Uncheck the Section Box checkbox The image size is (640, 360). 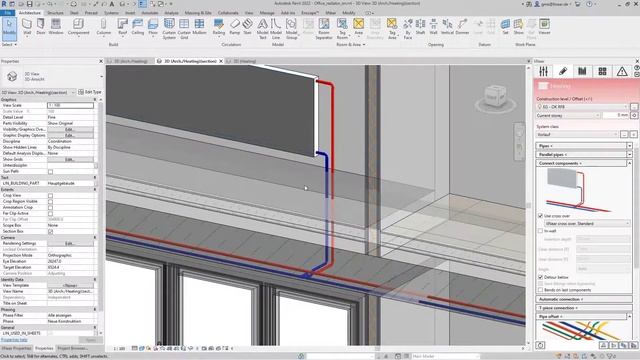[50, 231]
